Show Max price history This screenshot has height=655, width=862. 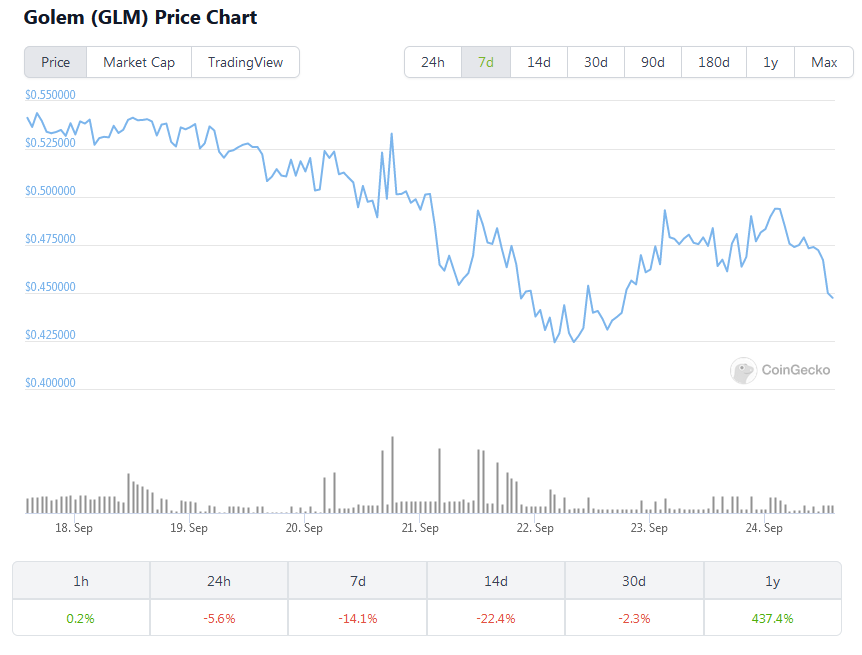tap(824, 62)
